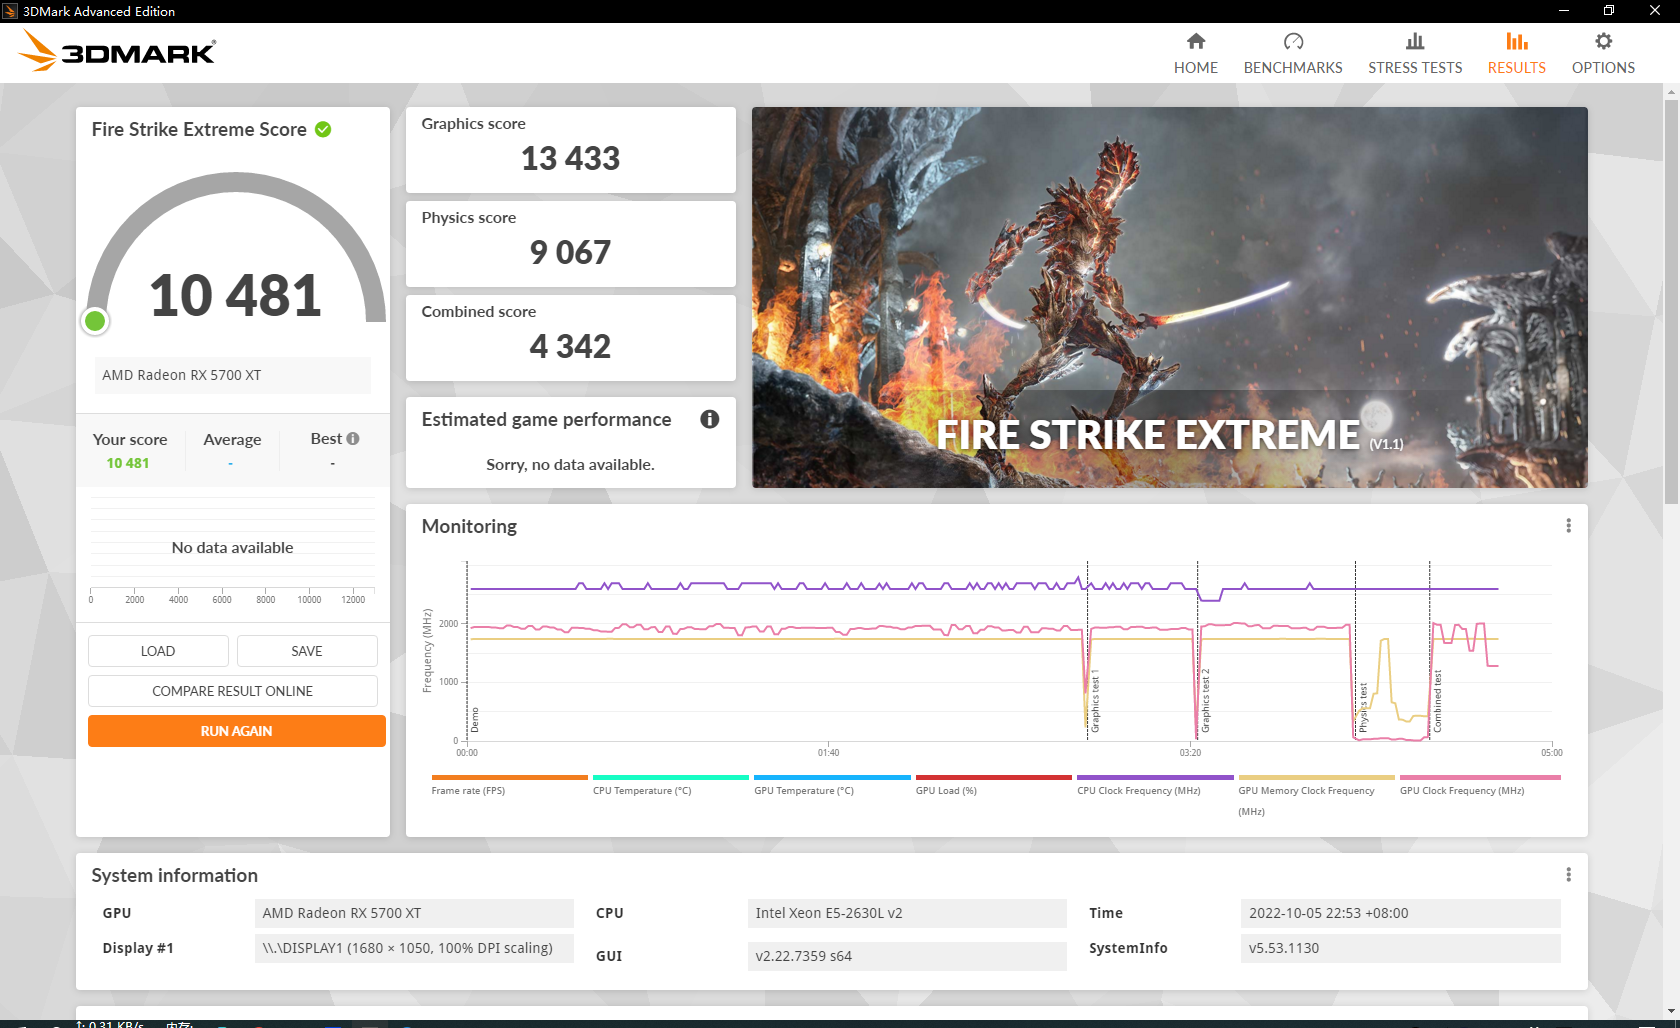Viewport: 1680px width, 1028px height.
Task: Open the Monitoring panel options menu
Action: [1568, 526]
